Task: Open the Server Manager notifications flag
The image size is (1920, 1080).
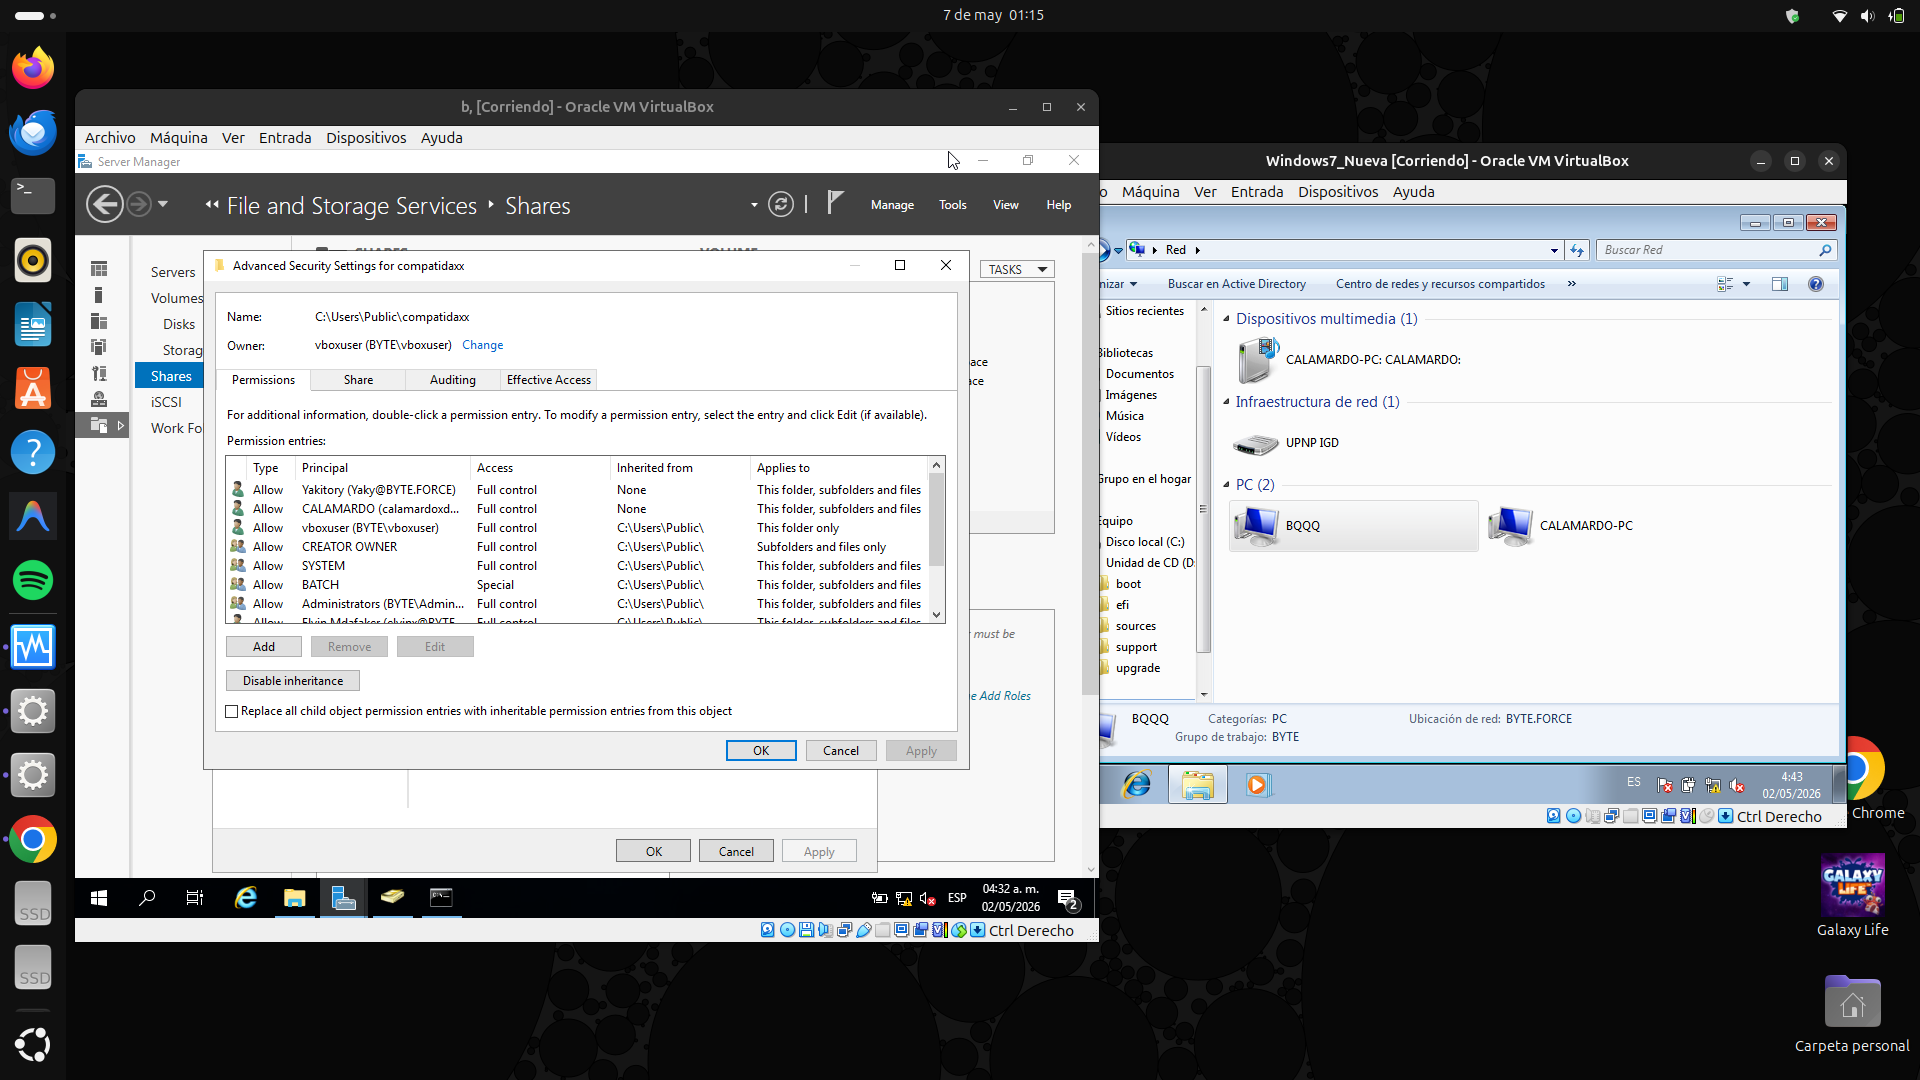Action: click(x=836, y=203)
